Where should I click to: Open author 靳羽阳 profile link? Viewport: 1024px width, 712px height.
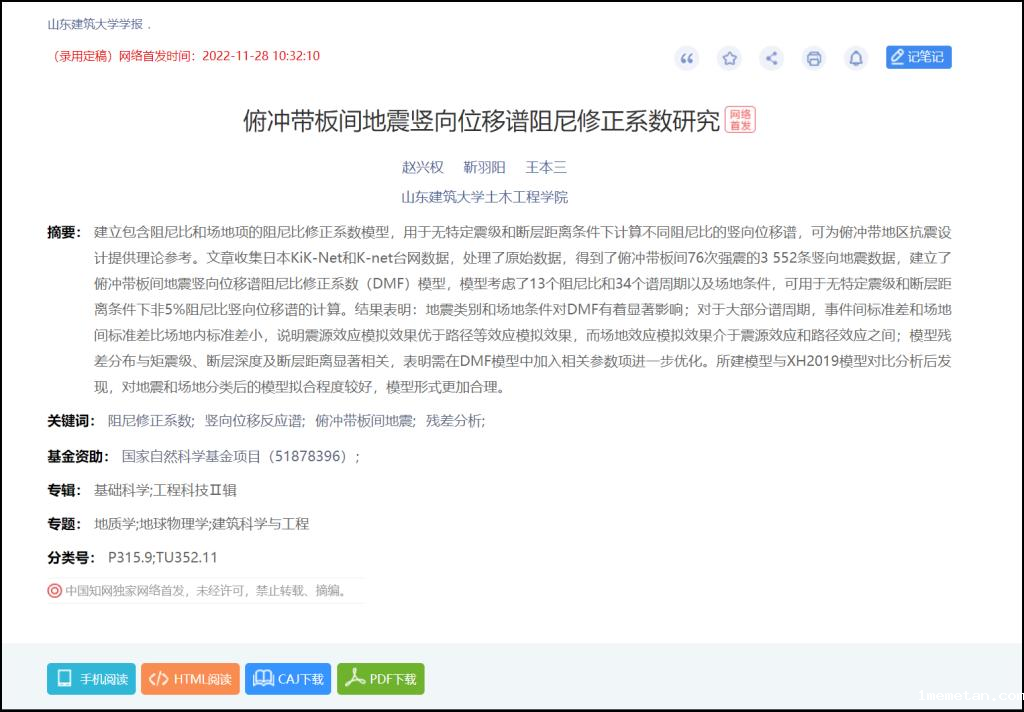(484, 167)
